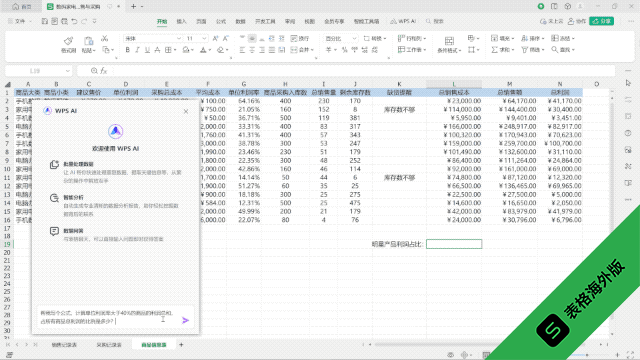Switch to the Formulas ribbon tab
Viewport: 640px width, 360px height.
(x=221, y=21)
